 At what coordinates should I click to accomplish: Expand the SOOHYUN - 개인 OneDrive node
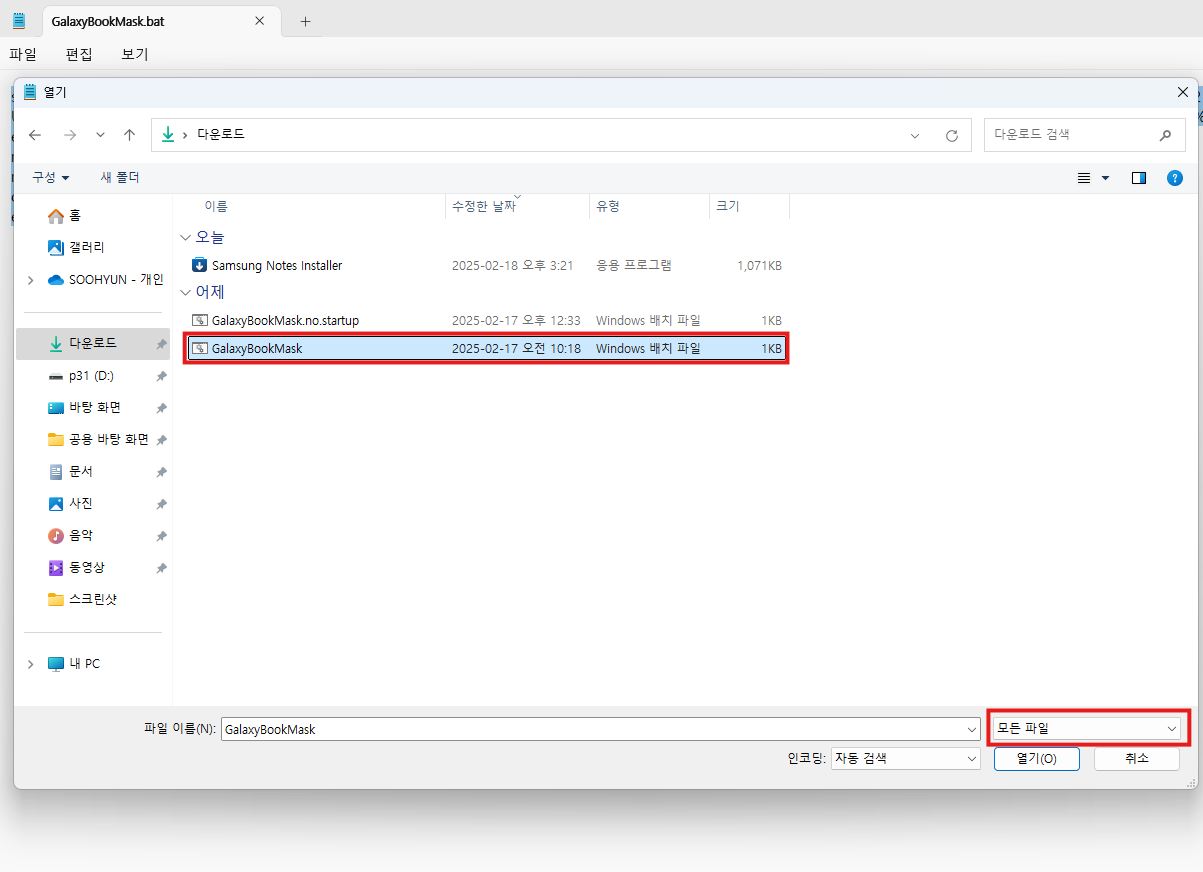coord(30,280)
